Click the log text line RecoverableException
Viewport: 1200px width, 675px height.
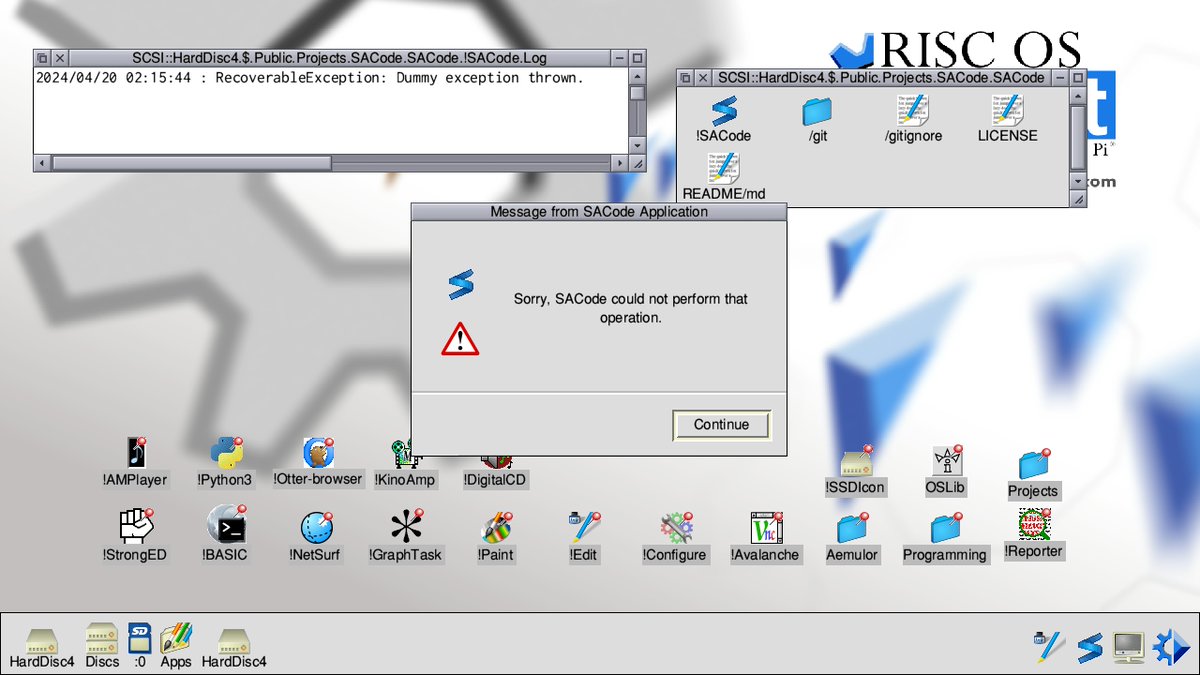click(x=309, y=78)
